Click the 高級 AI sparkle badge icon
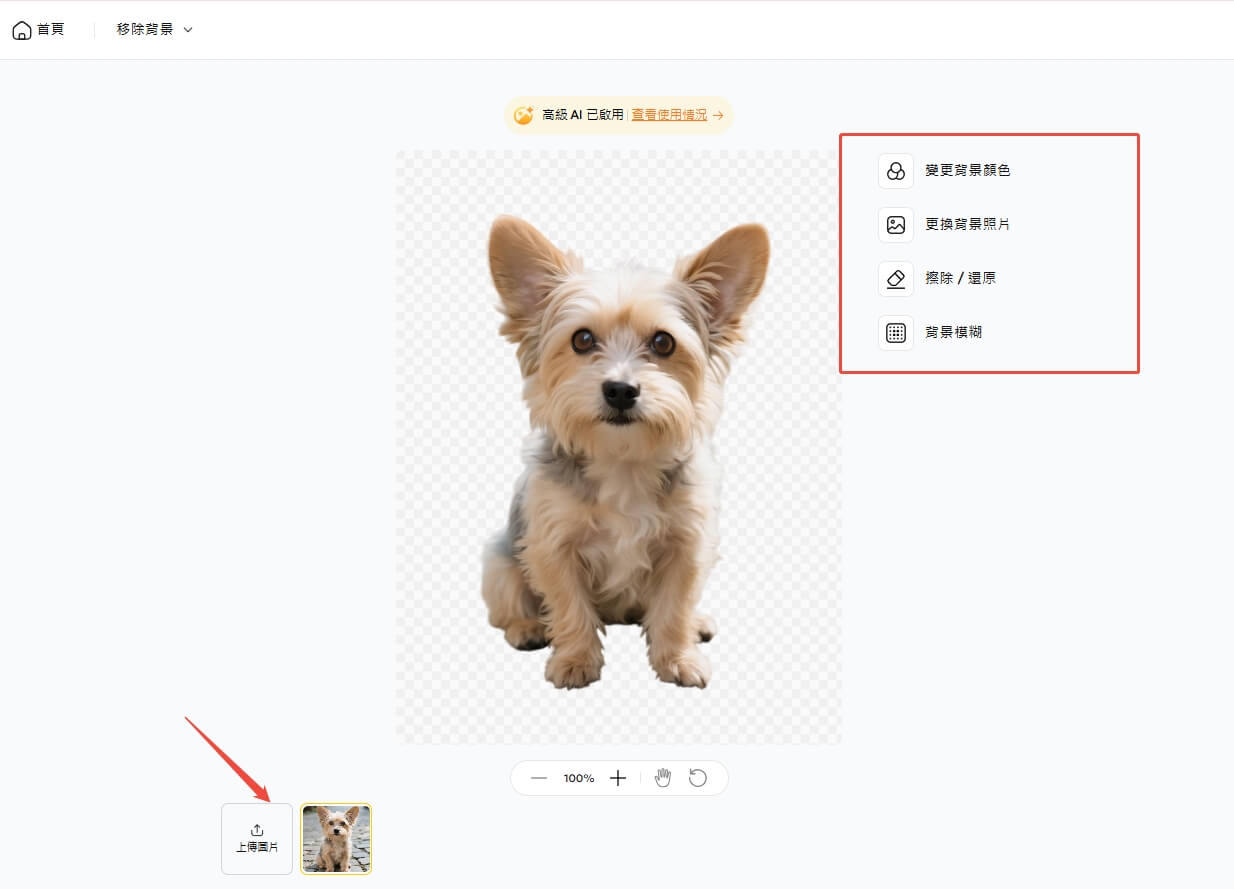Image resolution: width=1234 pixels, height=889 pixels. coord(523,115)
